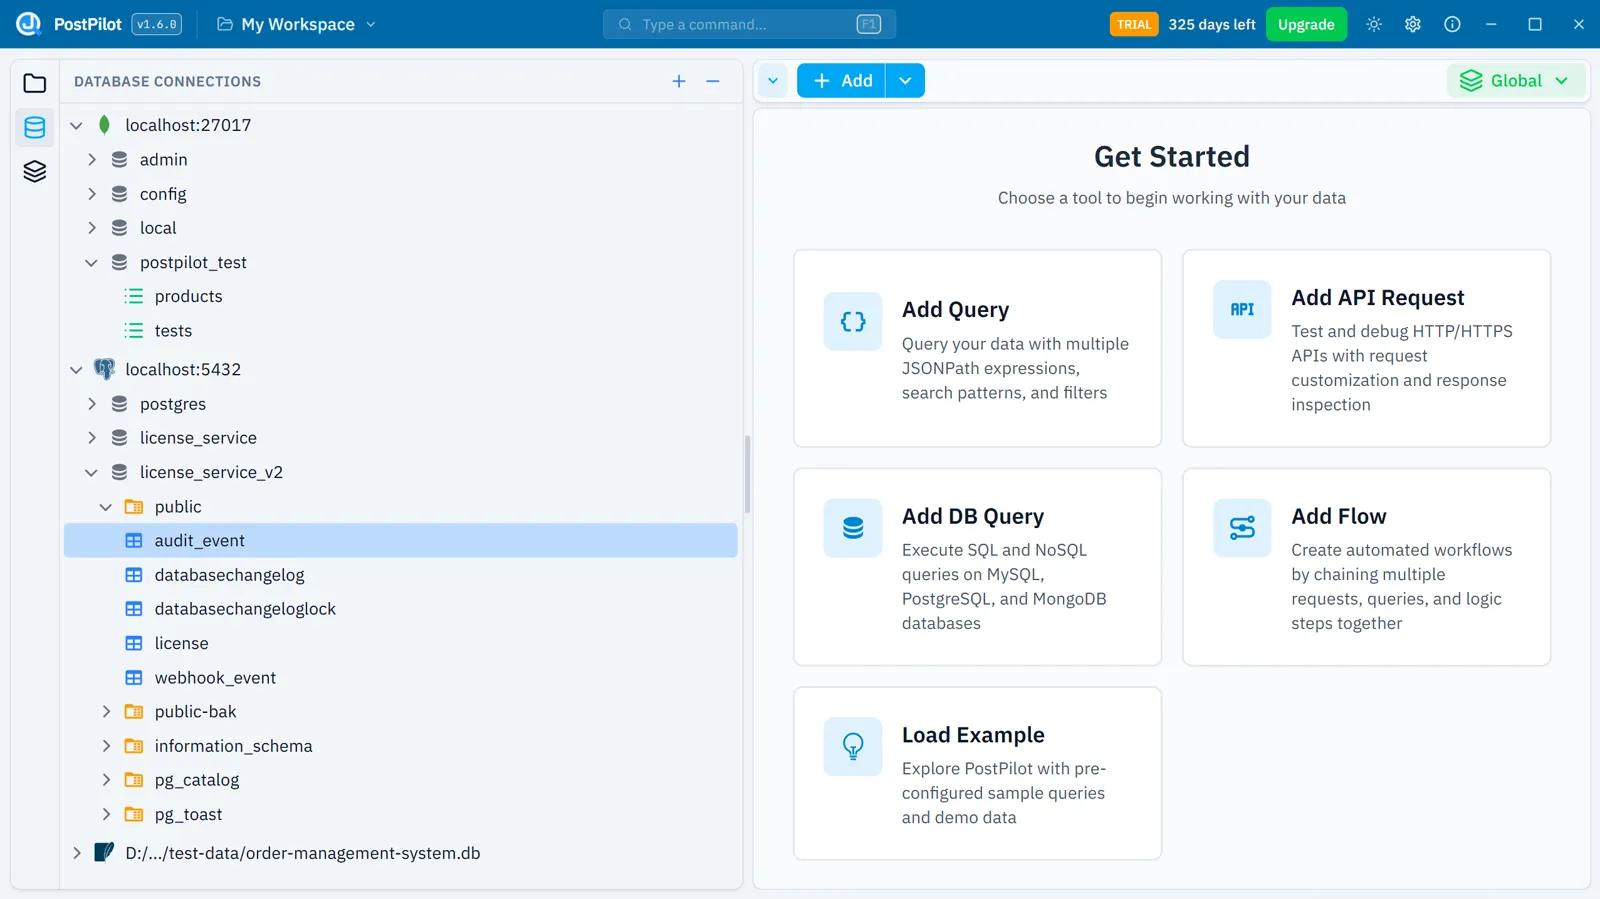The image size is (1600, 899).
Task: Collapse all connections with the minus icon
Action: [x=713, y=81]
